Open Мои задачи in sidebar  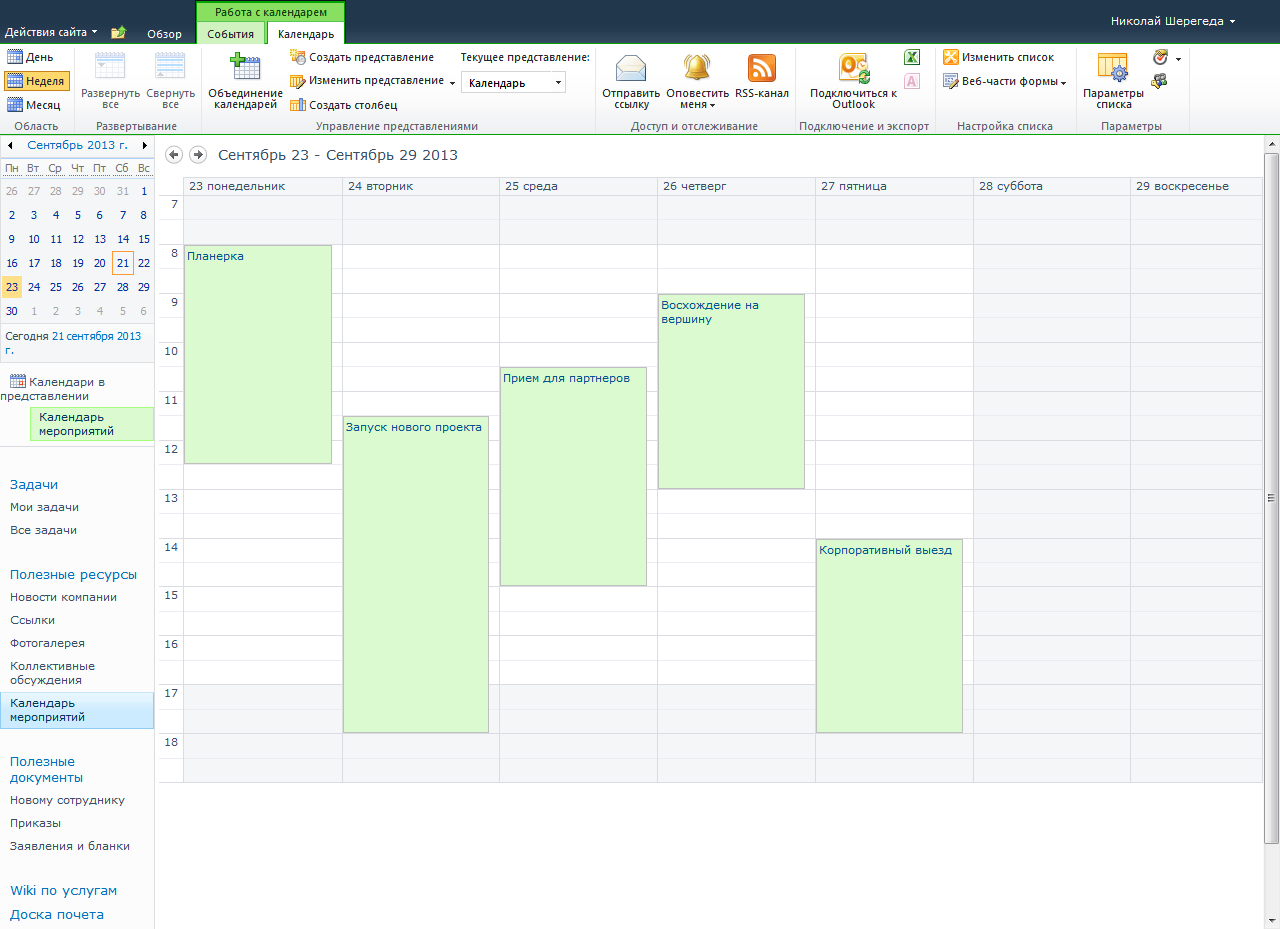coord(44,507)
